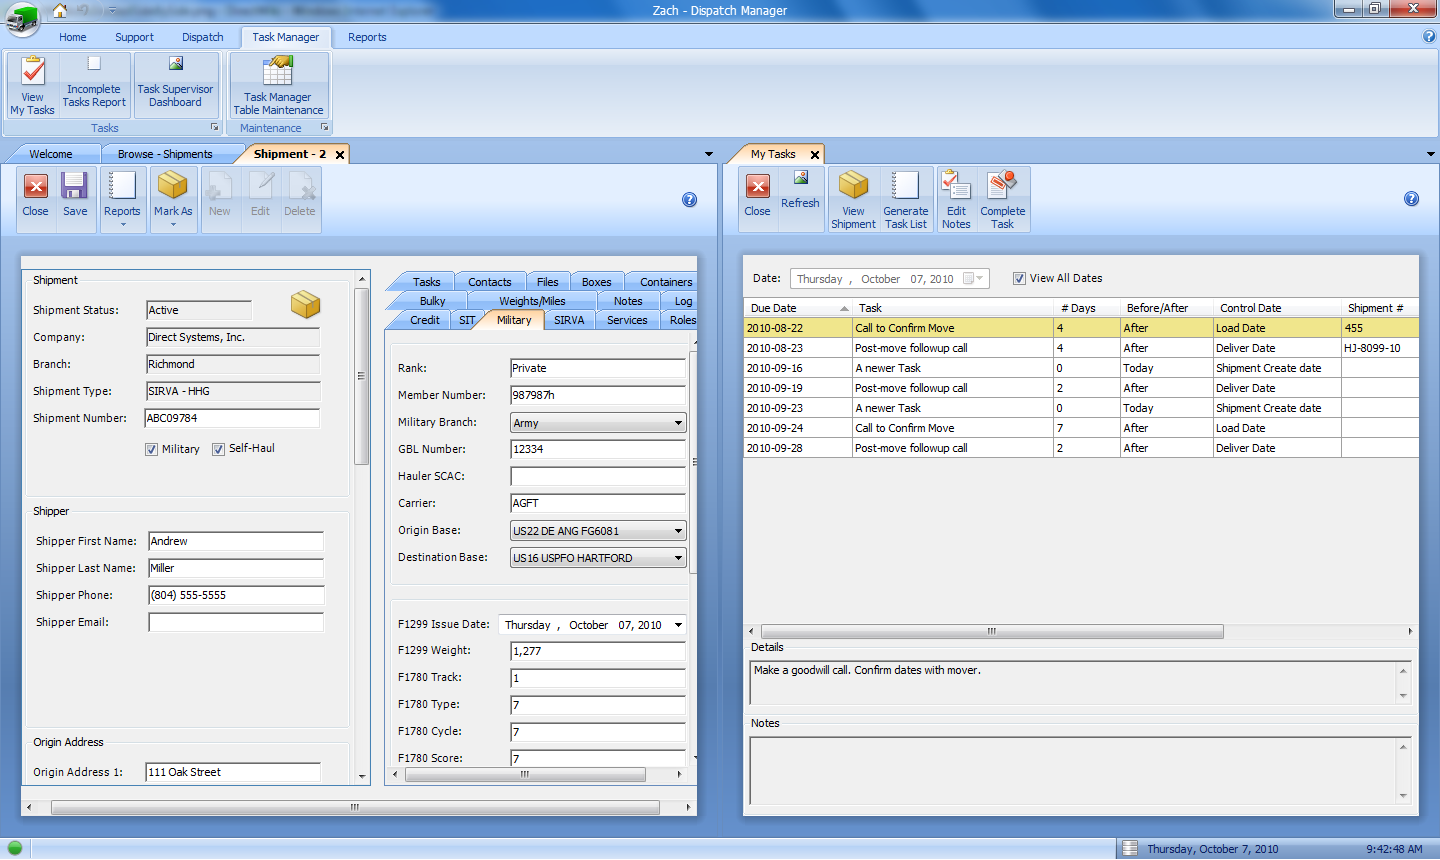Refresh the My Tasks list

(x=800, y=190)
